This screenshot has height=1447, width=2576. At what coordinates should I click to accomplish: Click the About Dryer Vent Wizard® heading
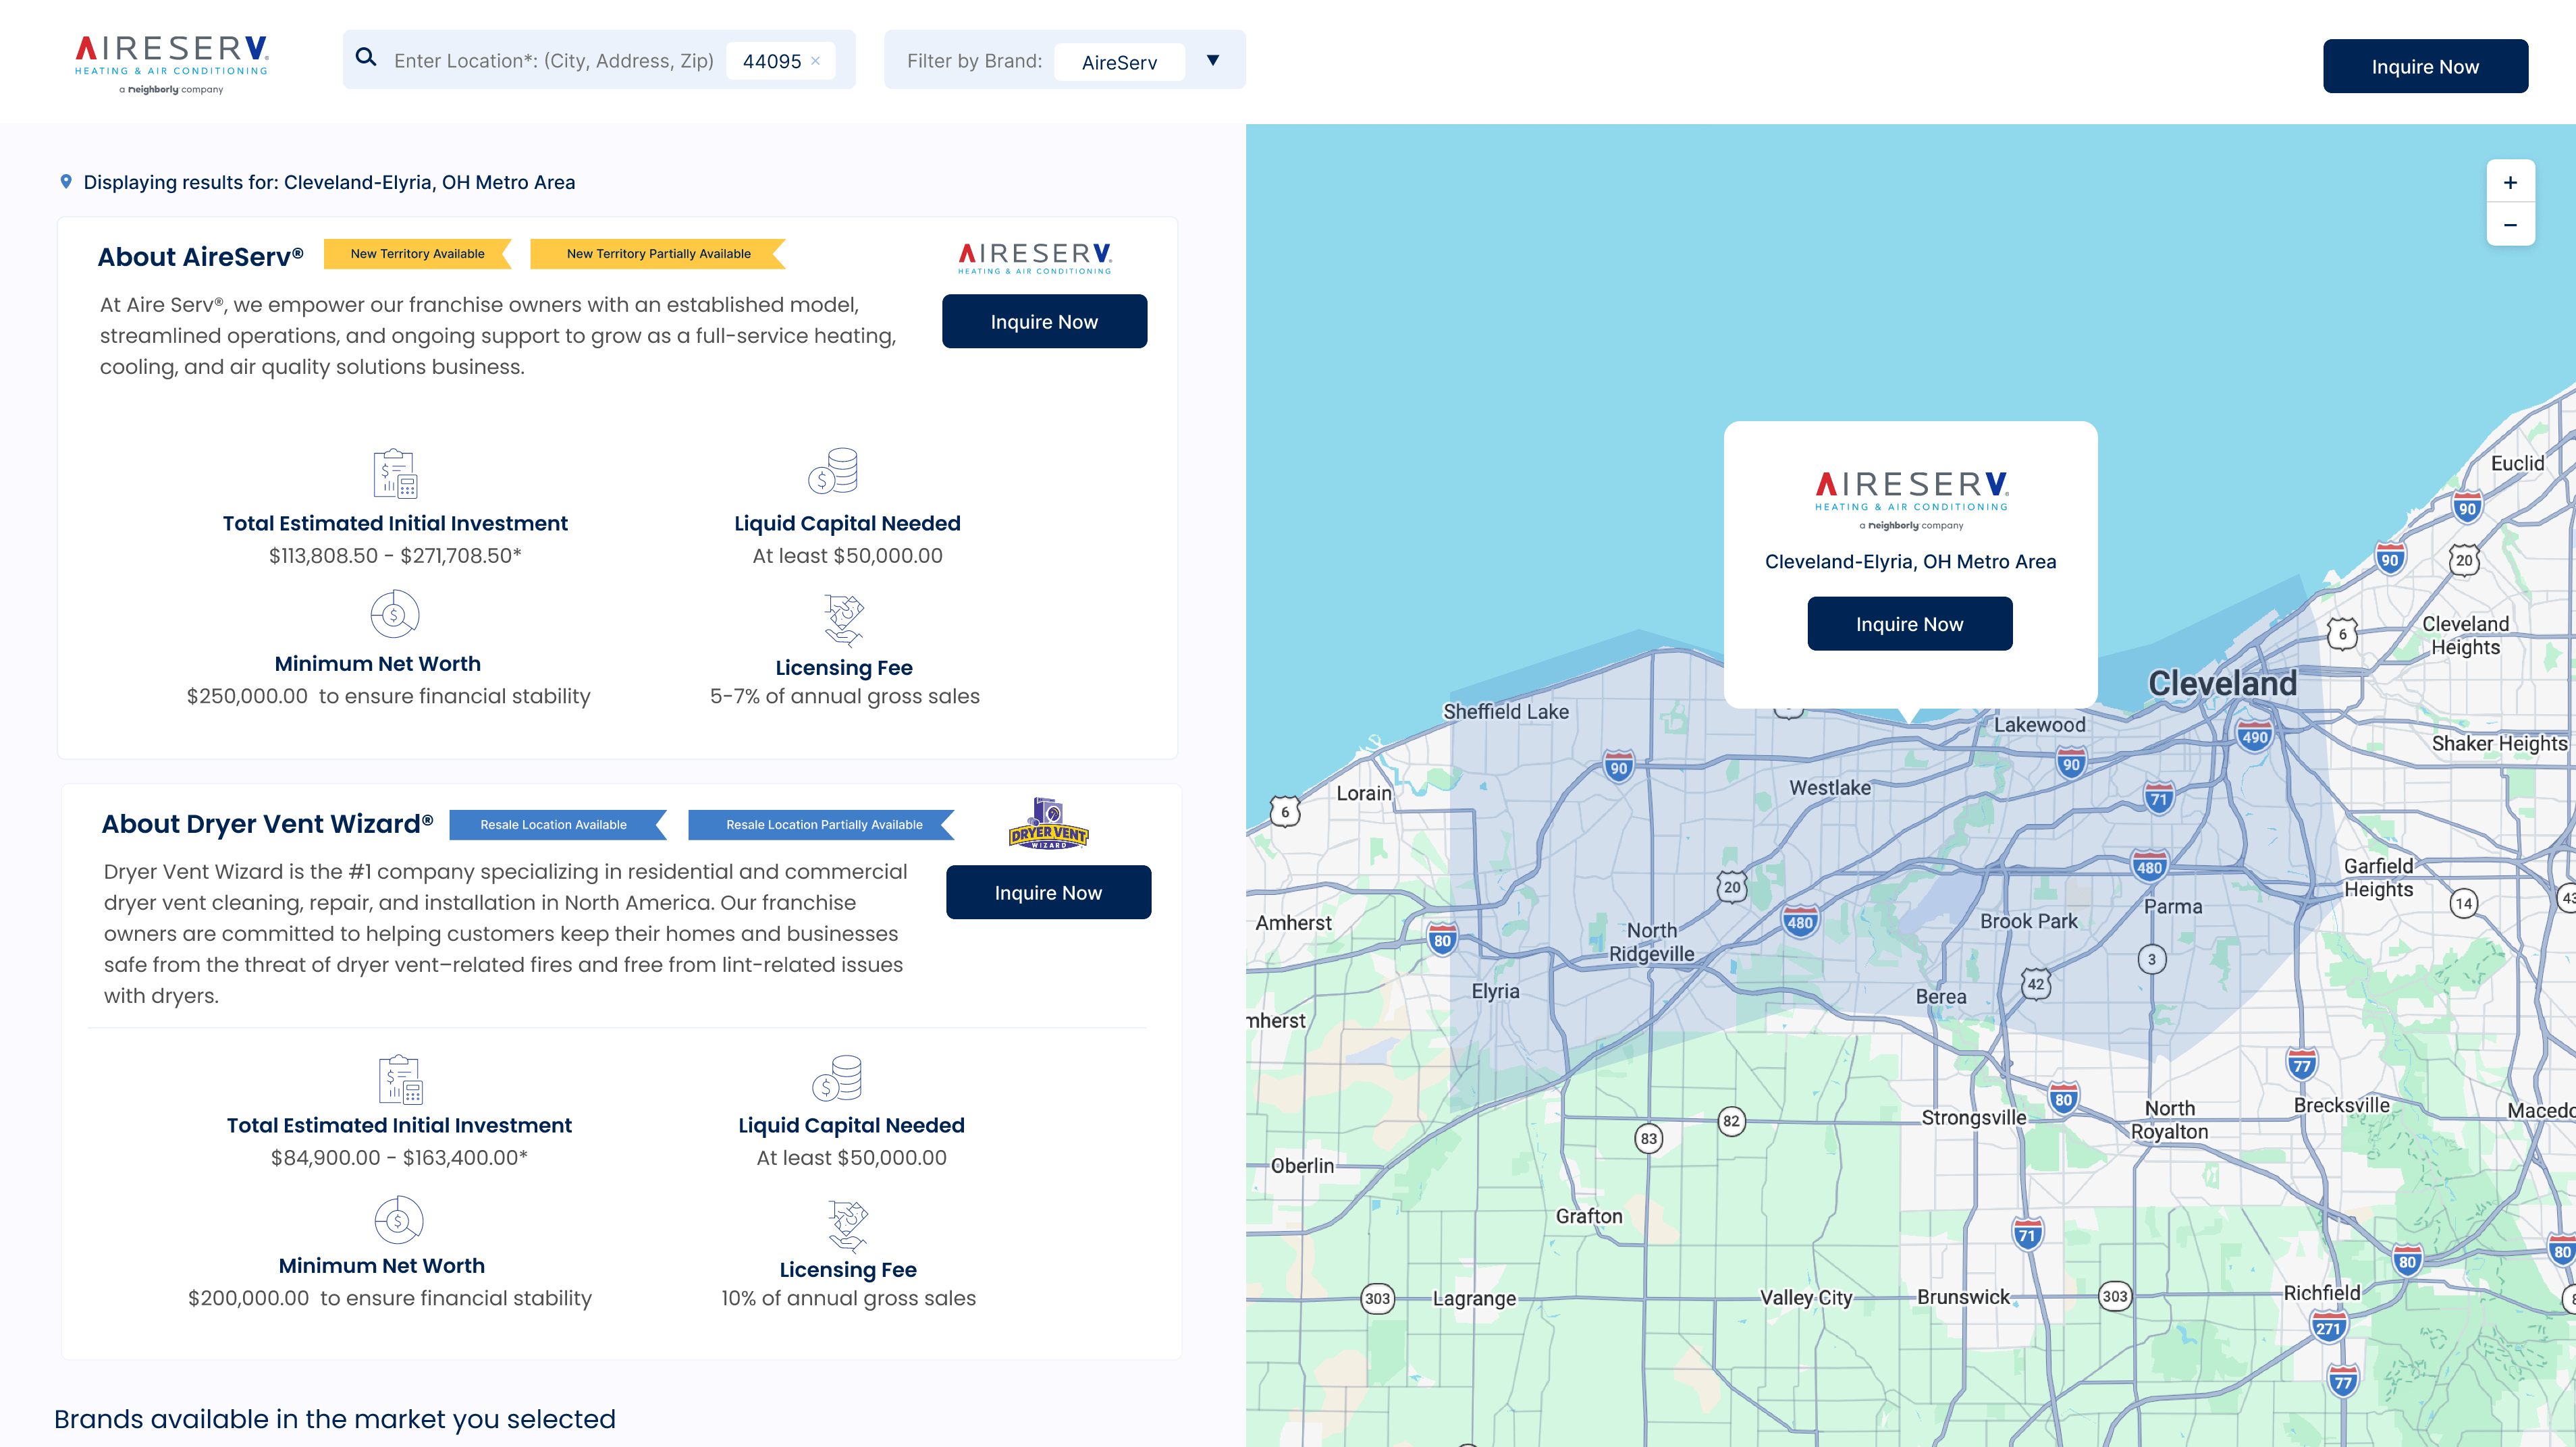(267, 823)
